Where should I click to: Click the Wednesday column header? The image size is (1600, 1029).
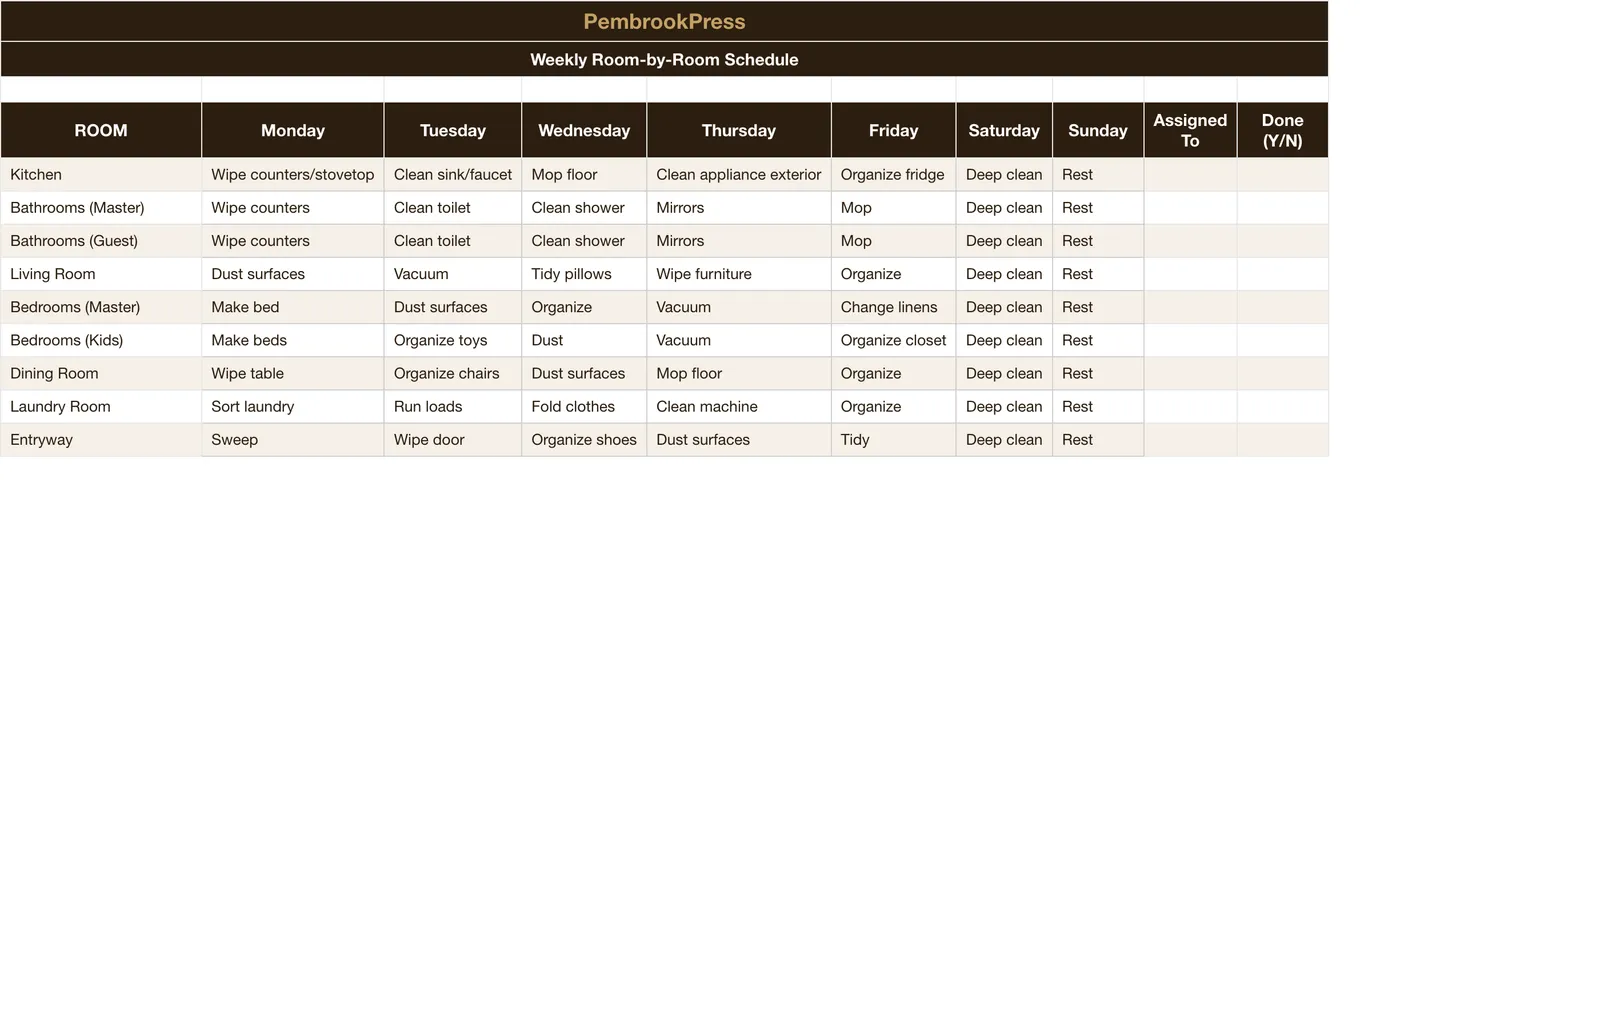584,130
